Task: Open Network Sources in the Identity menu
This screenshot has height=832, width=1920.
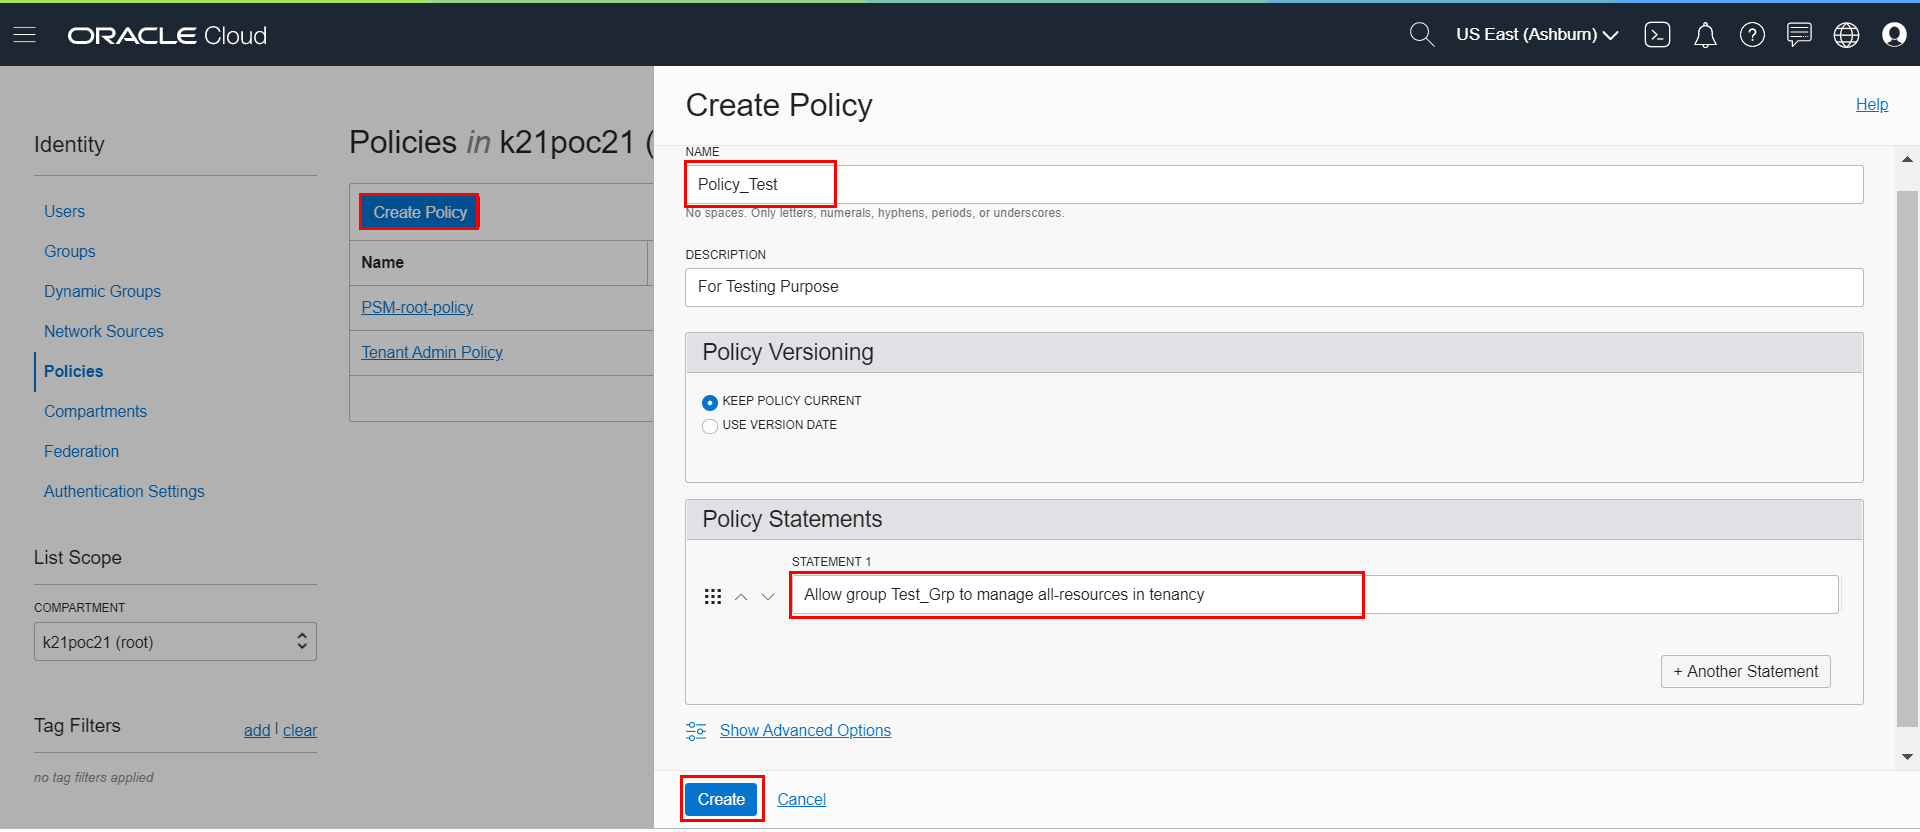Action: click(104, 331)
